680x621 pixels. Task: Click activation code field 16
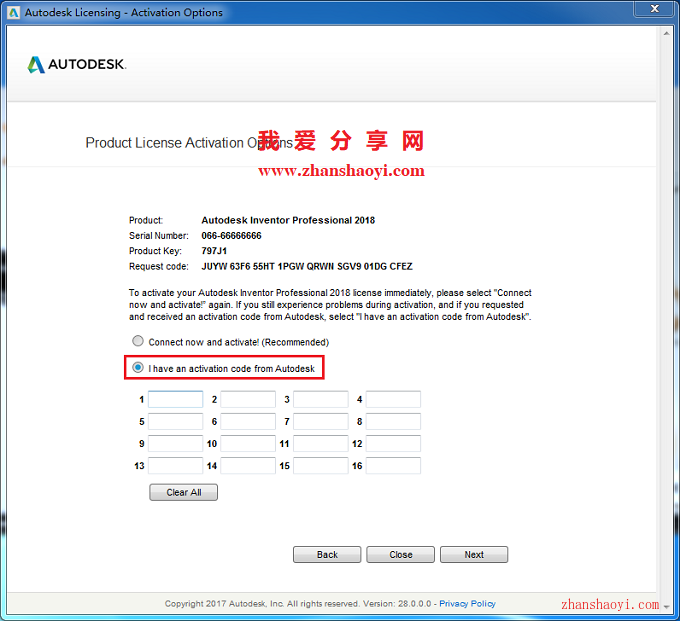point(393,466)
